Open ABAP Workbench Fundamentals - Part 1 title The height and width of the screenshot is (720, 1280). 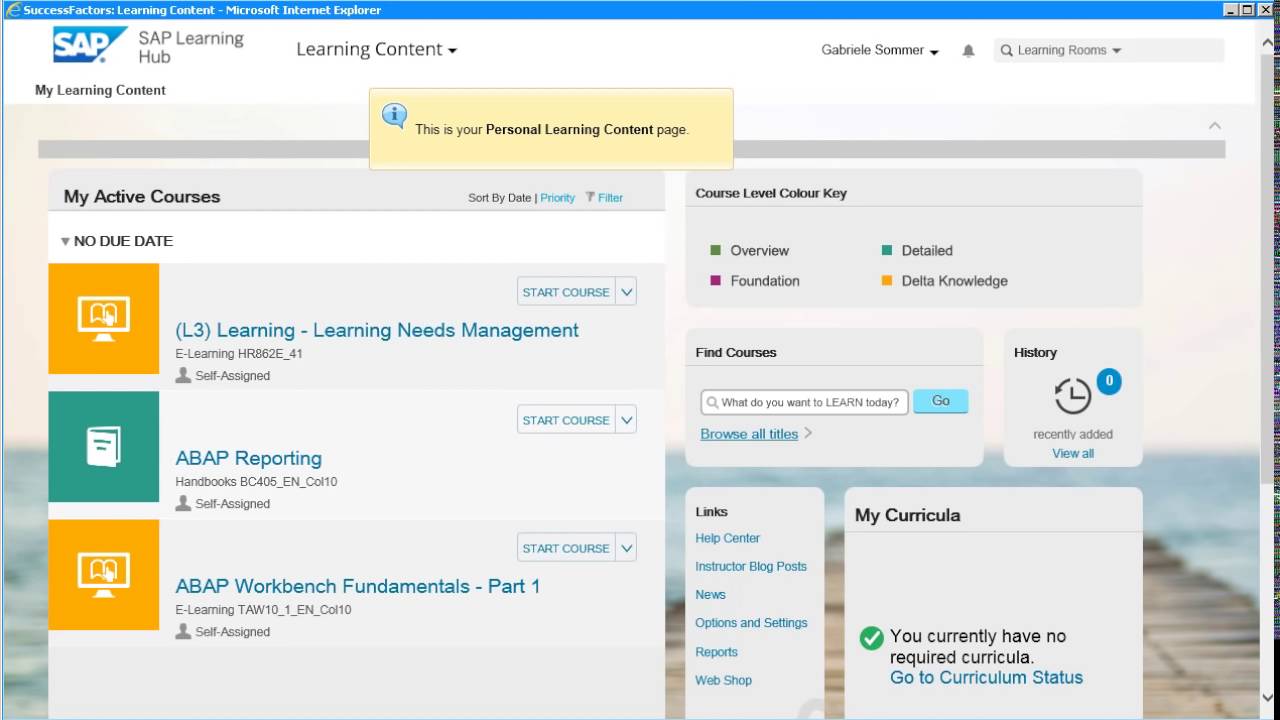tap(358, 586)
